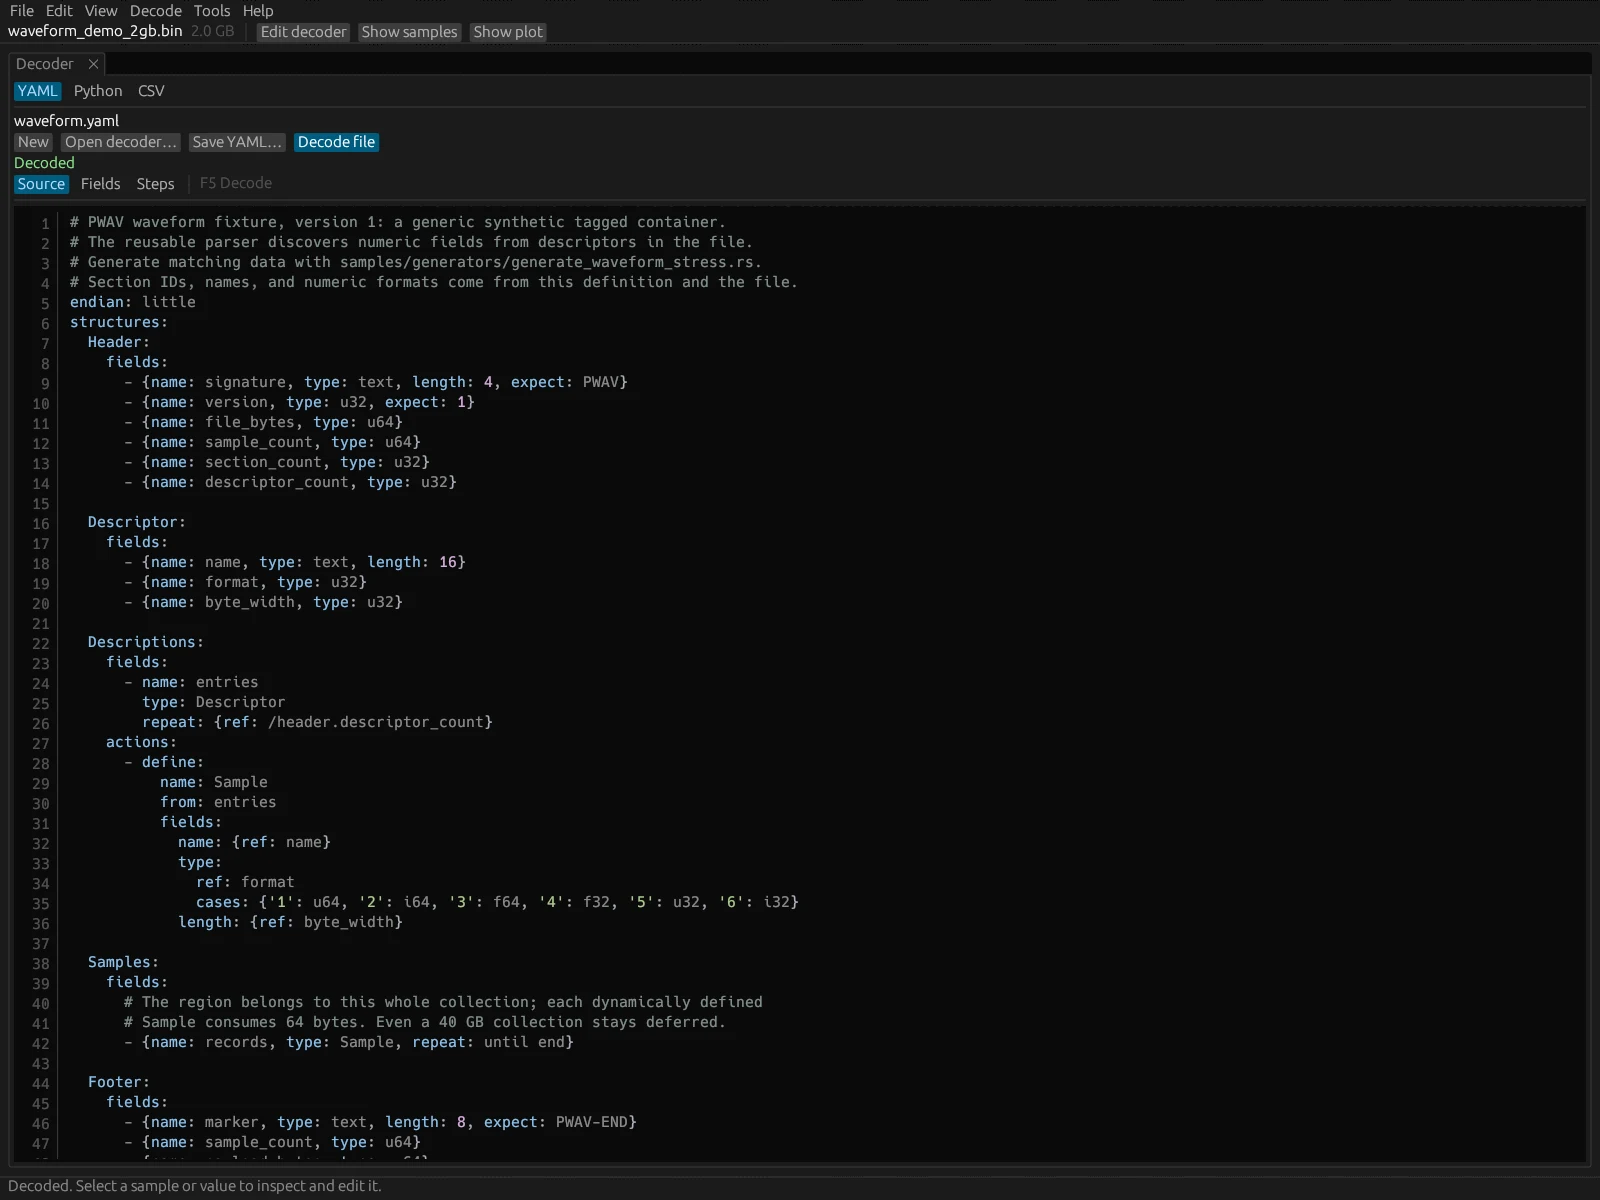This screenshot has height=1200, width=1600.
Task: Switch to the Python tab
Action: [x=98, y=91]
